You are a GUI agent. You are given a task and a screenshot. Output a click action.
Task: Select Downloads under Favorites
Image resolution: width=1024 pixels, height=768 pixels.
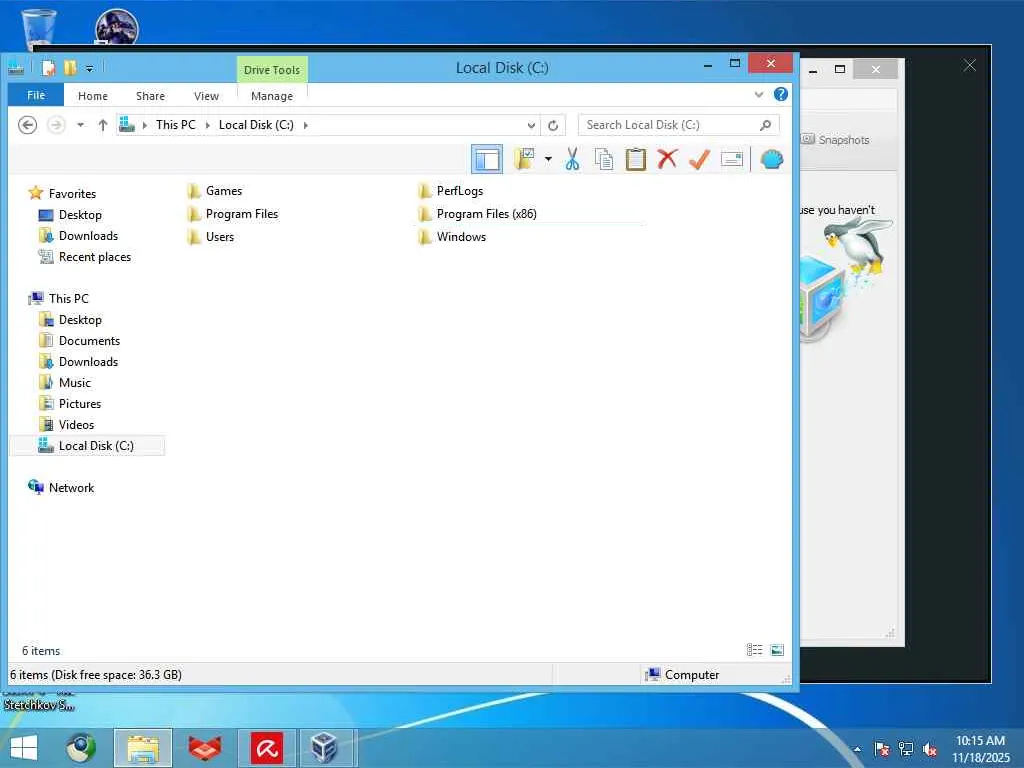click(78, 236)
